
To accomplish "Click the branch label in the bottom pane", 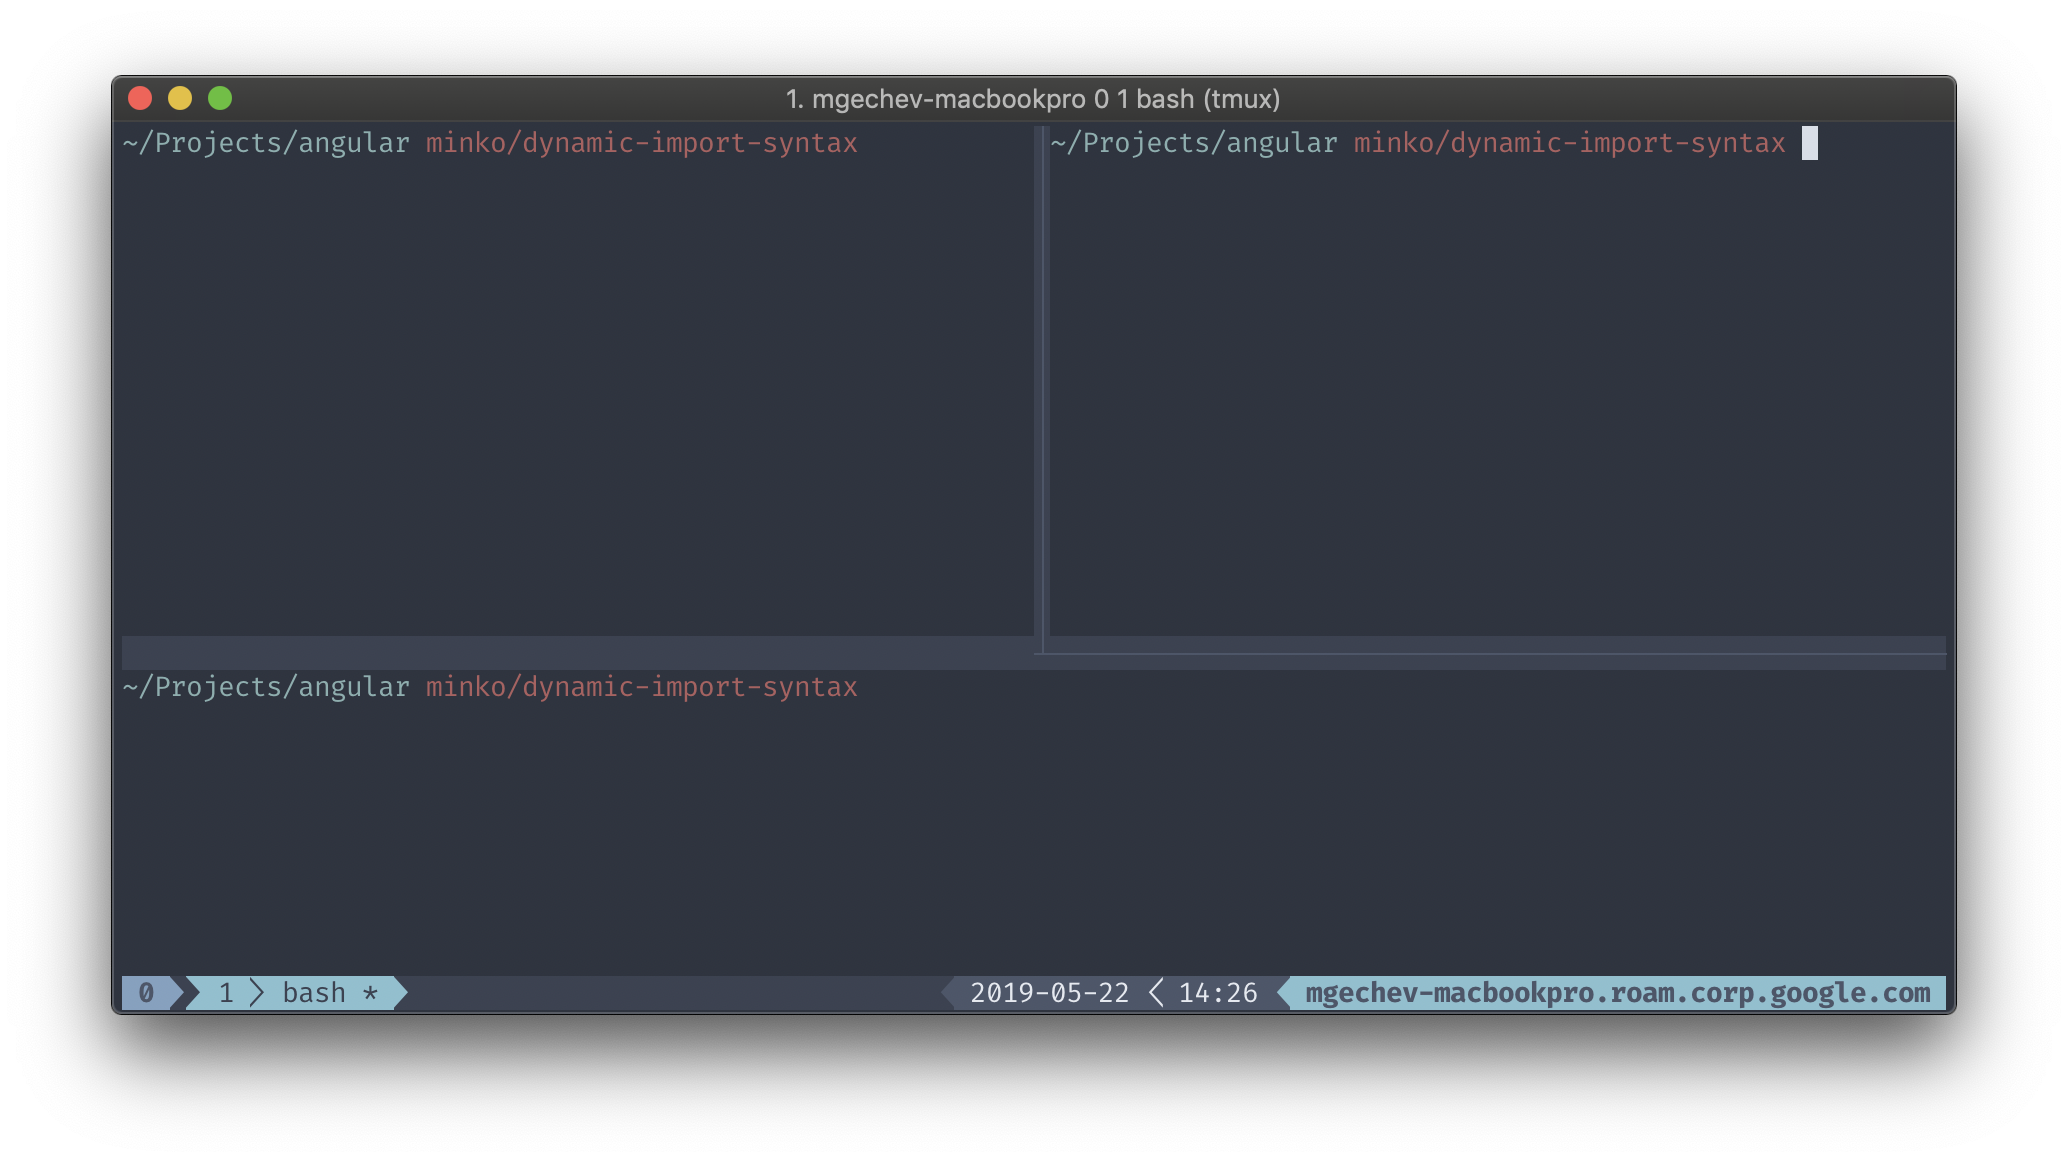I will (640, 687).
